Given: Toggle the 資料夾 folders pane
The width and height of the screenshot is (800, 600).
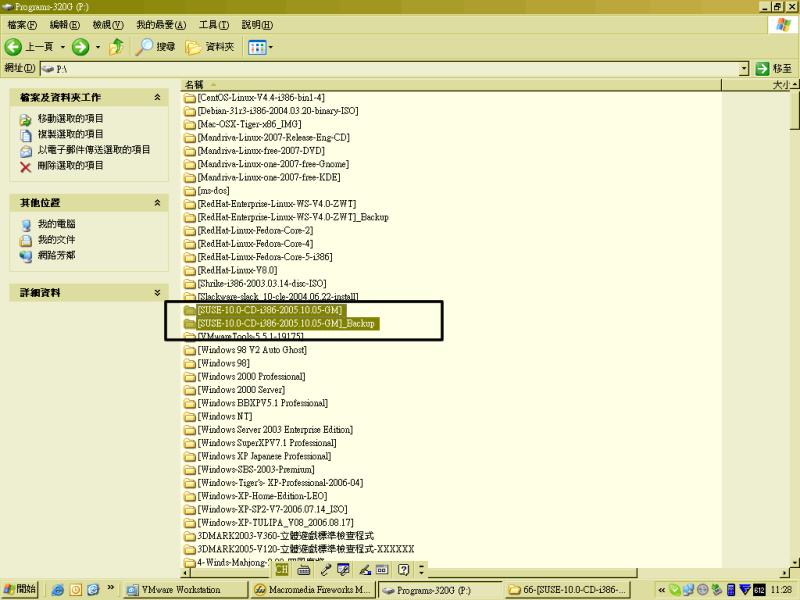Looking at the screenshot, I should pyautogui.click(x=210, y=47).
